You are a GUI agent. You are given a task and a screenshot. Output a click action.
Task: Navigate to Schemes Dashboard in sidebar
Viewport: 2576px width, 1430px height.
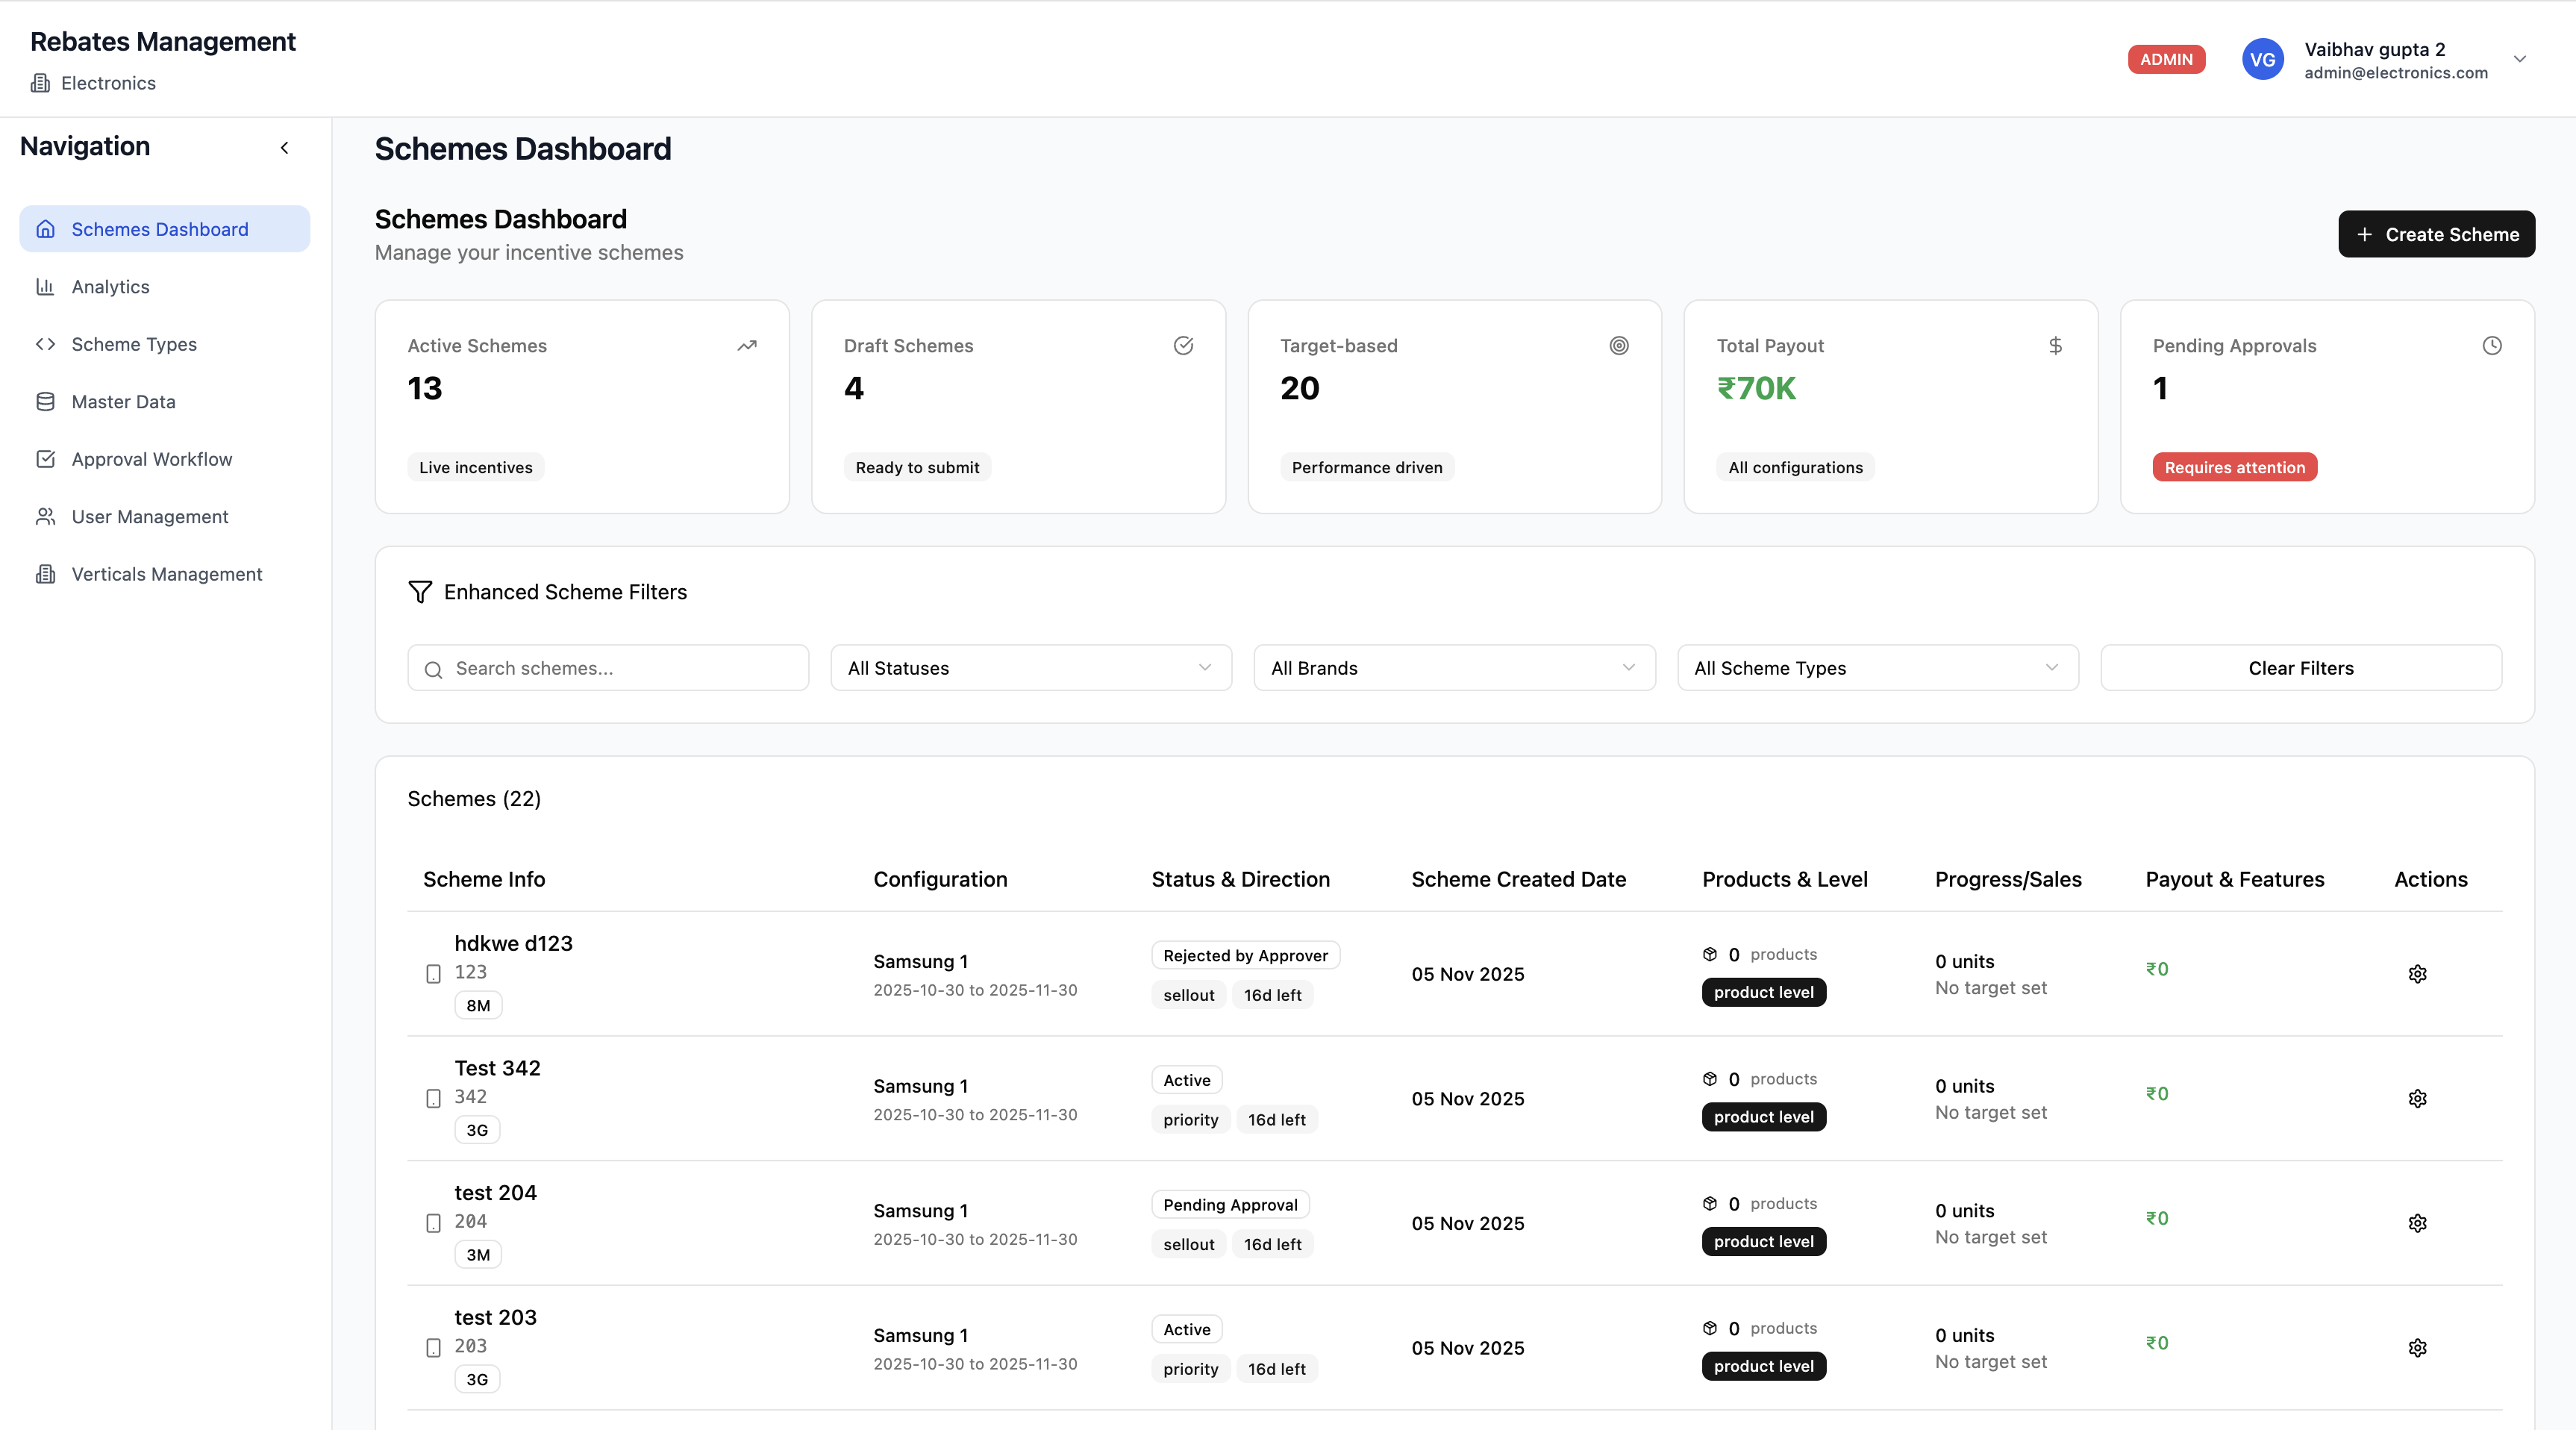tap(160, 229)
